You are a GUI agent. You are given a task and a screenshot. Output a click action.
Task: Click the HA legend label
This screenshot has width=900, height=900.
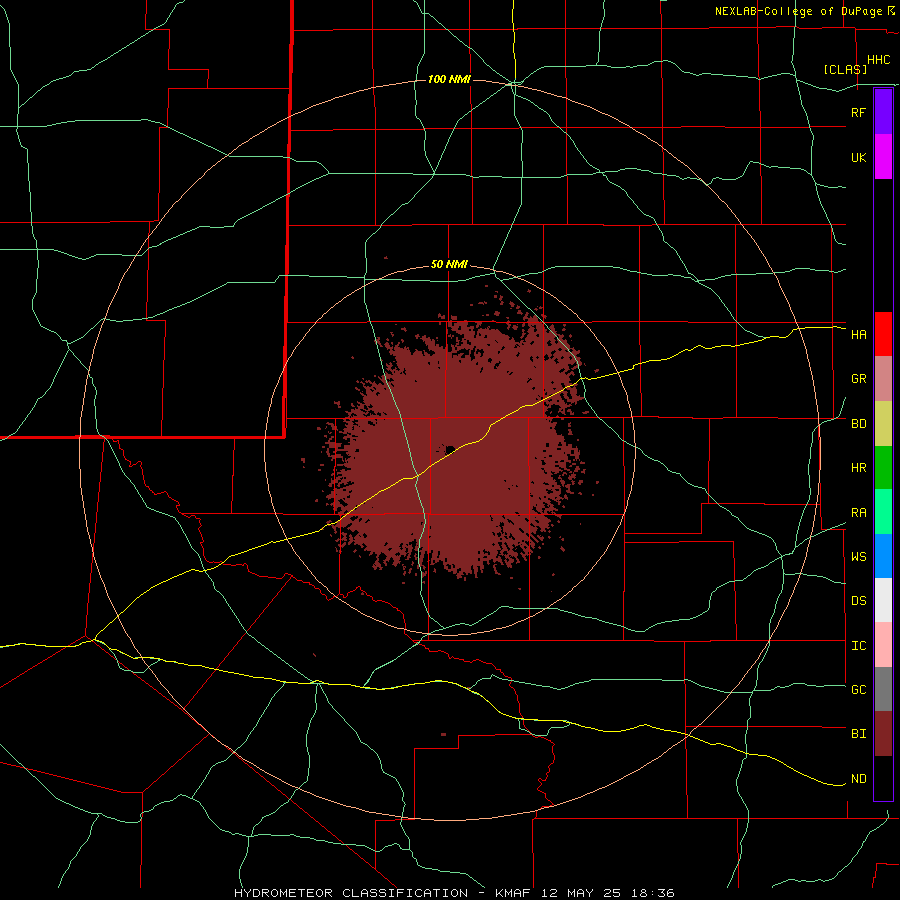858,335
